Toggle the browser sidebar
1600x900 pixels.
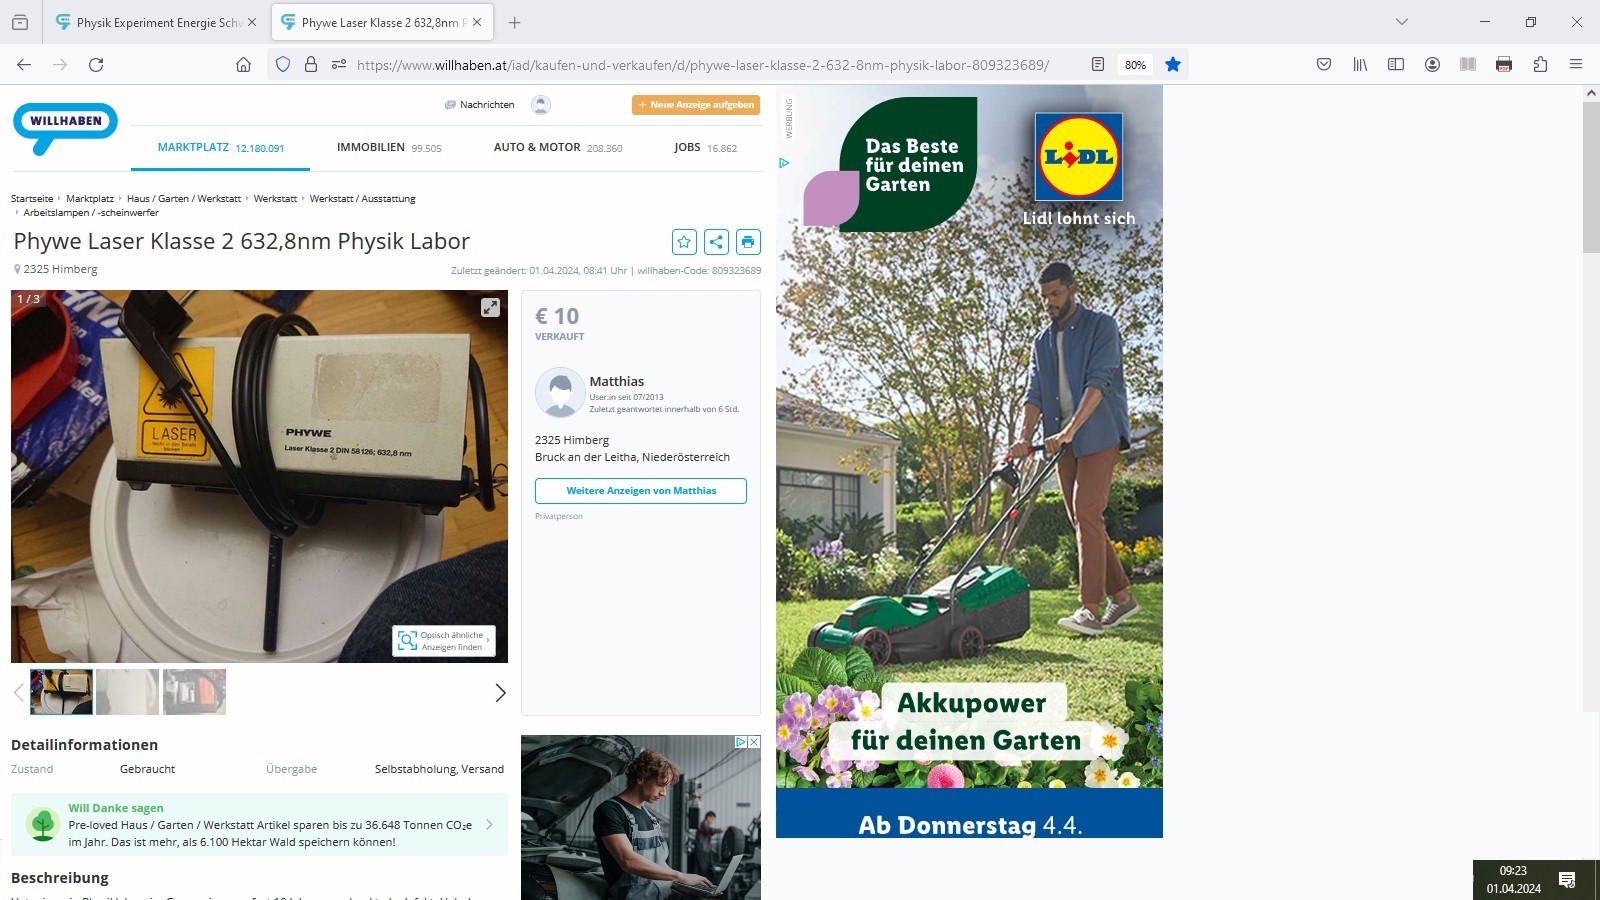tap(1396, 64)
